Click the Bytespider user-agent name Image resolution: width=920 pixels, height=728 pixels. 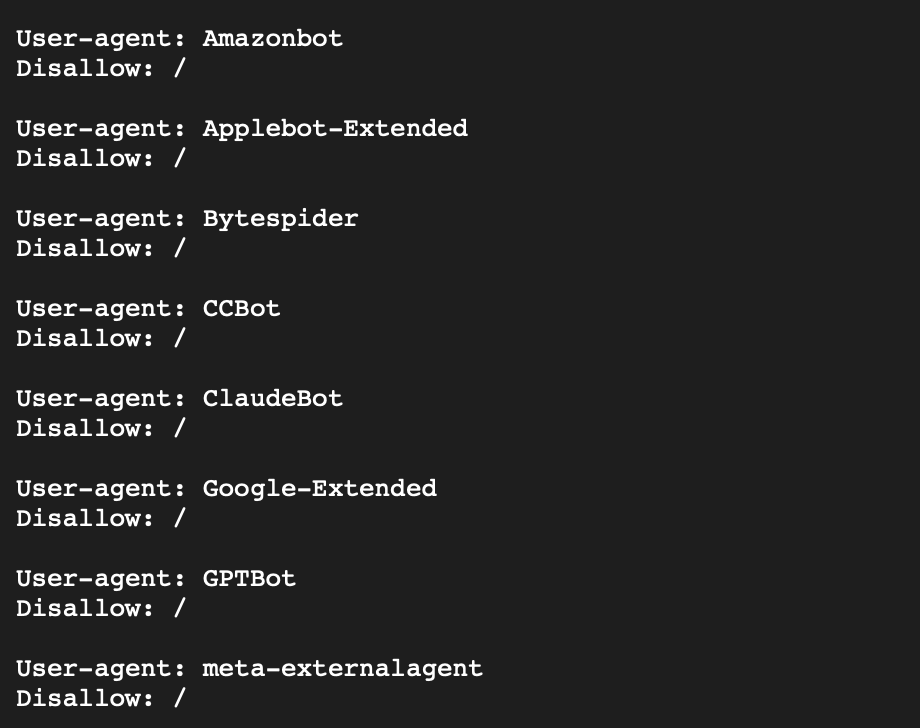click(280, 219)
